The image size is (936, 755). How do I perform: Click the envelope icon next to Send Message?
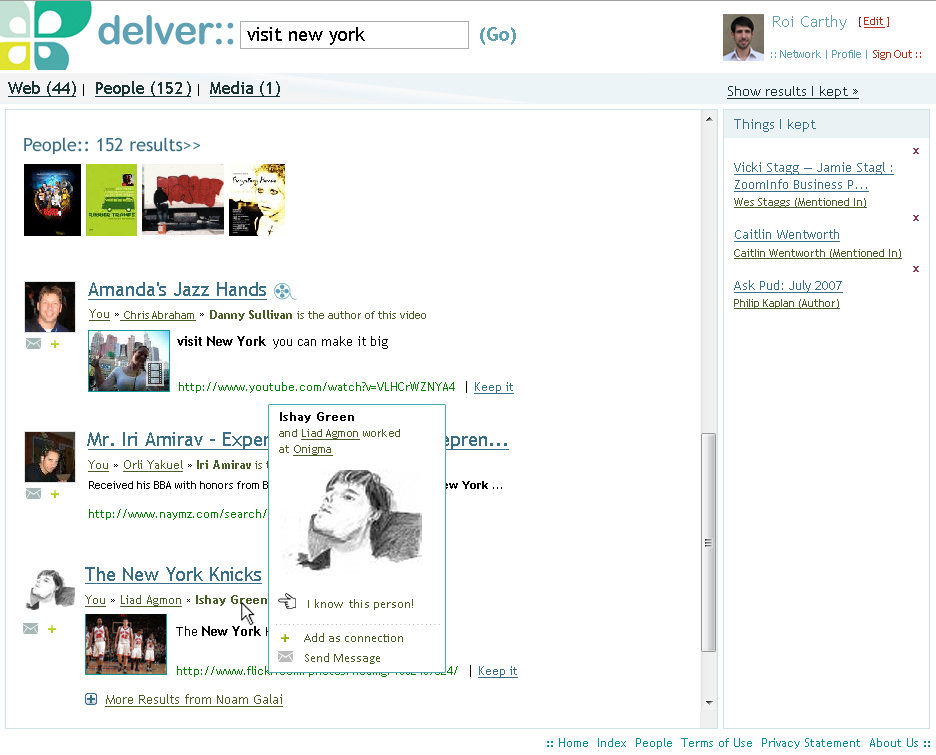(286, 657)
